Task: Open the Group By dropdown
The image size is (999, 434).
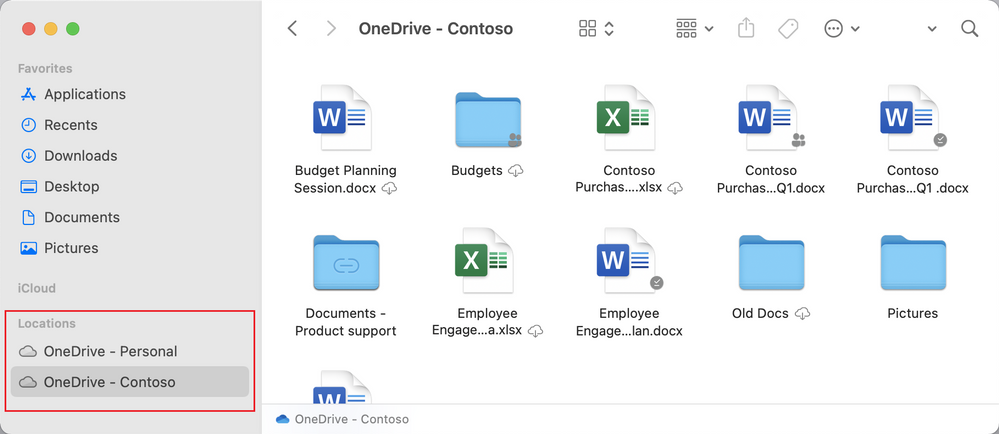Action: (x=695, y=29)
